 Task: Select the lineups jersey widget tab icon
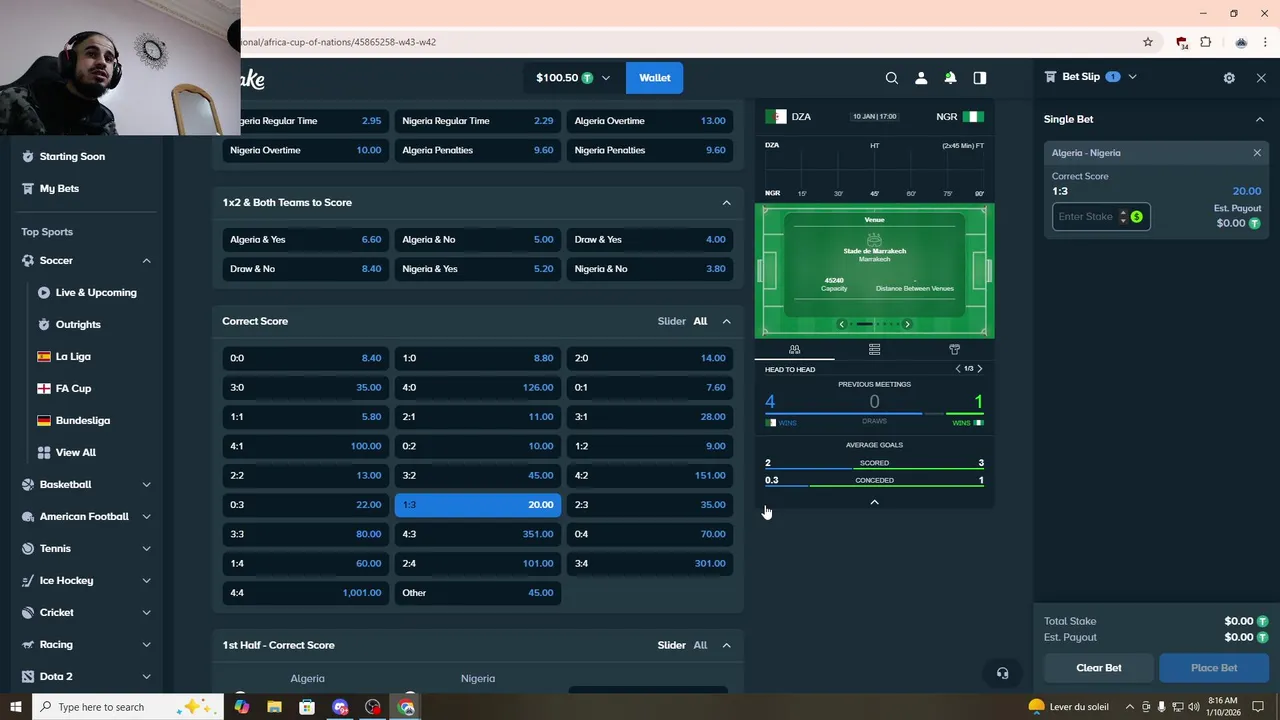(x=954, y=349)
